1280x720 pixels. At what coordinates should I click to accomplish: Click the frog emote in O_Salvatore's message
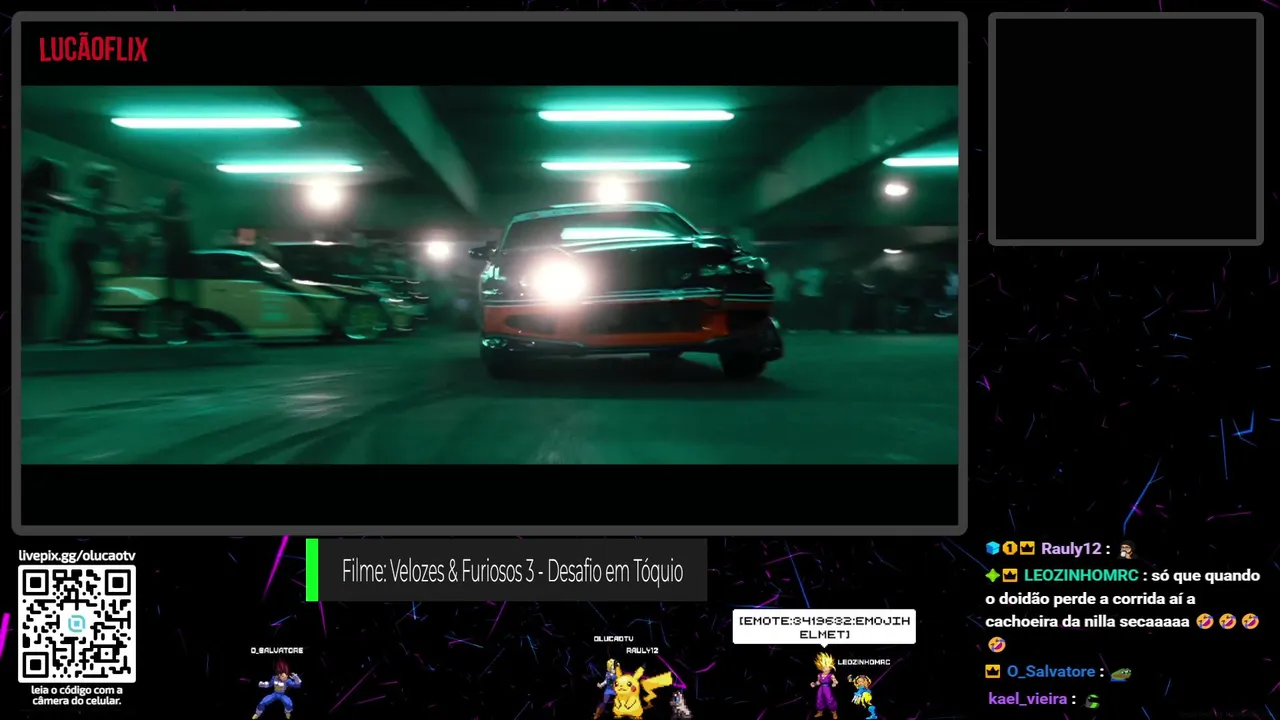click(1121, 673)
